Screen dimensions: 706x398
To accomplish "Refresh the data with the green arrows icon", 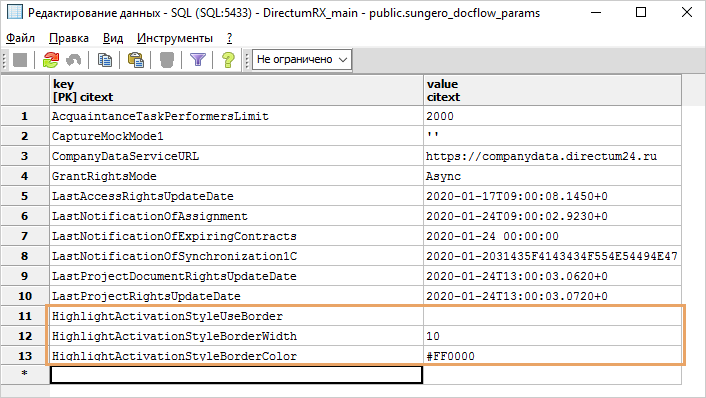I will (51, 59).
